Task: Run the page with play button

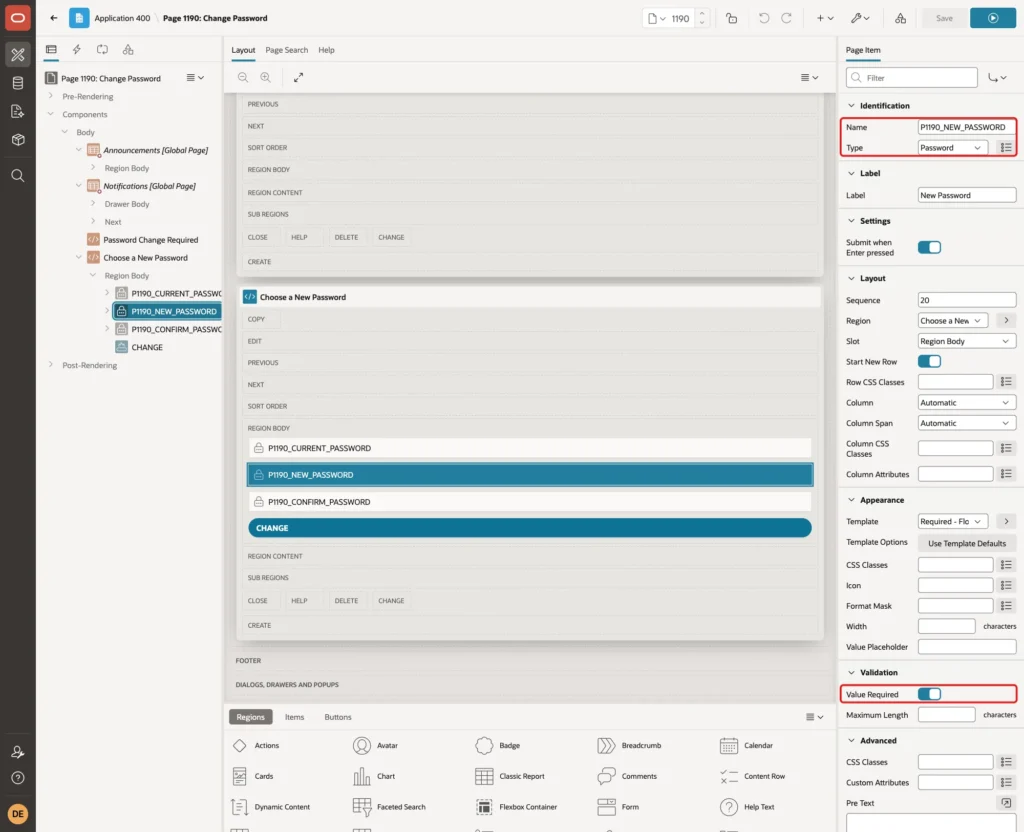Action: (993, 18)
